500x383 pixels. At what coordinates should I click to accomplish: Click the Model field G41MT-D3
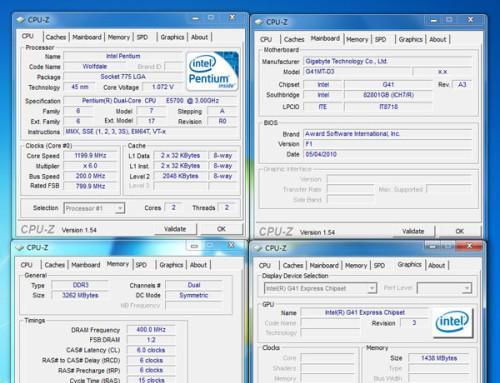coord(357,72)
